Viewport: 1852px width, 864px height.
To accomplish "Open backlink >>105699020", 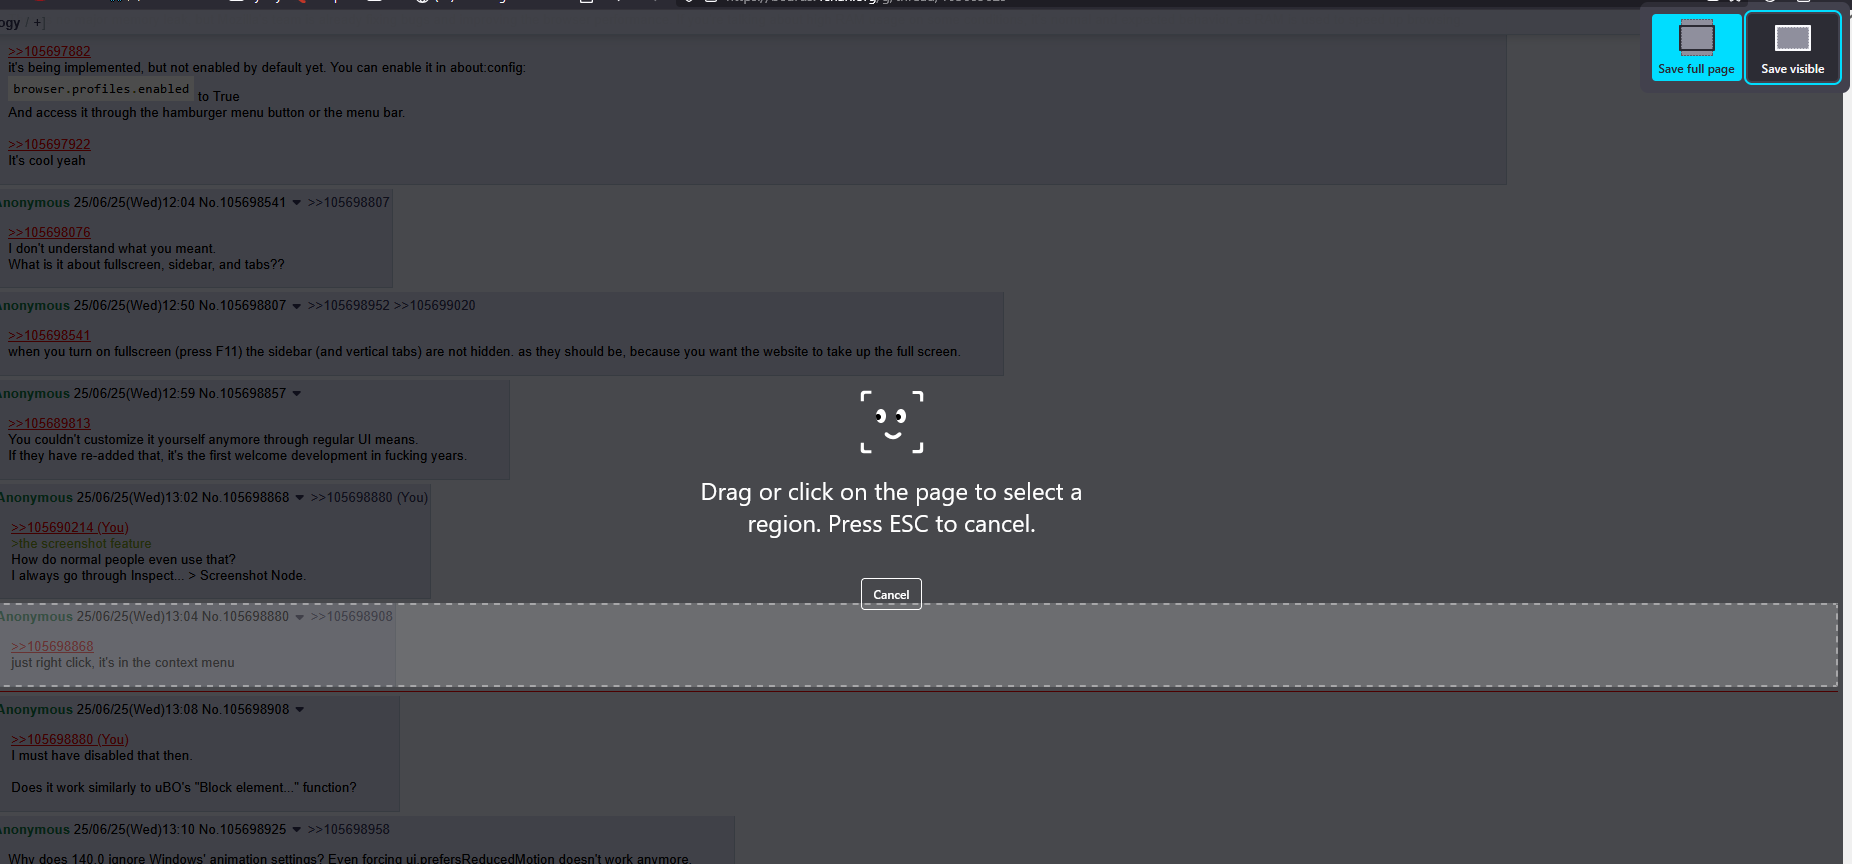I will pyautogui.click(x=435, y=306).
